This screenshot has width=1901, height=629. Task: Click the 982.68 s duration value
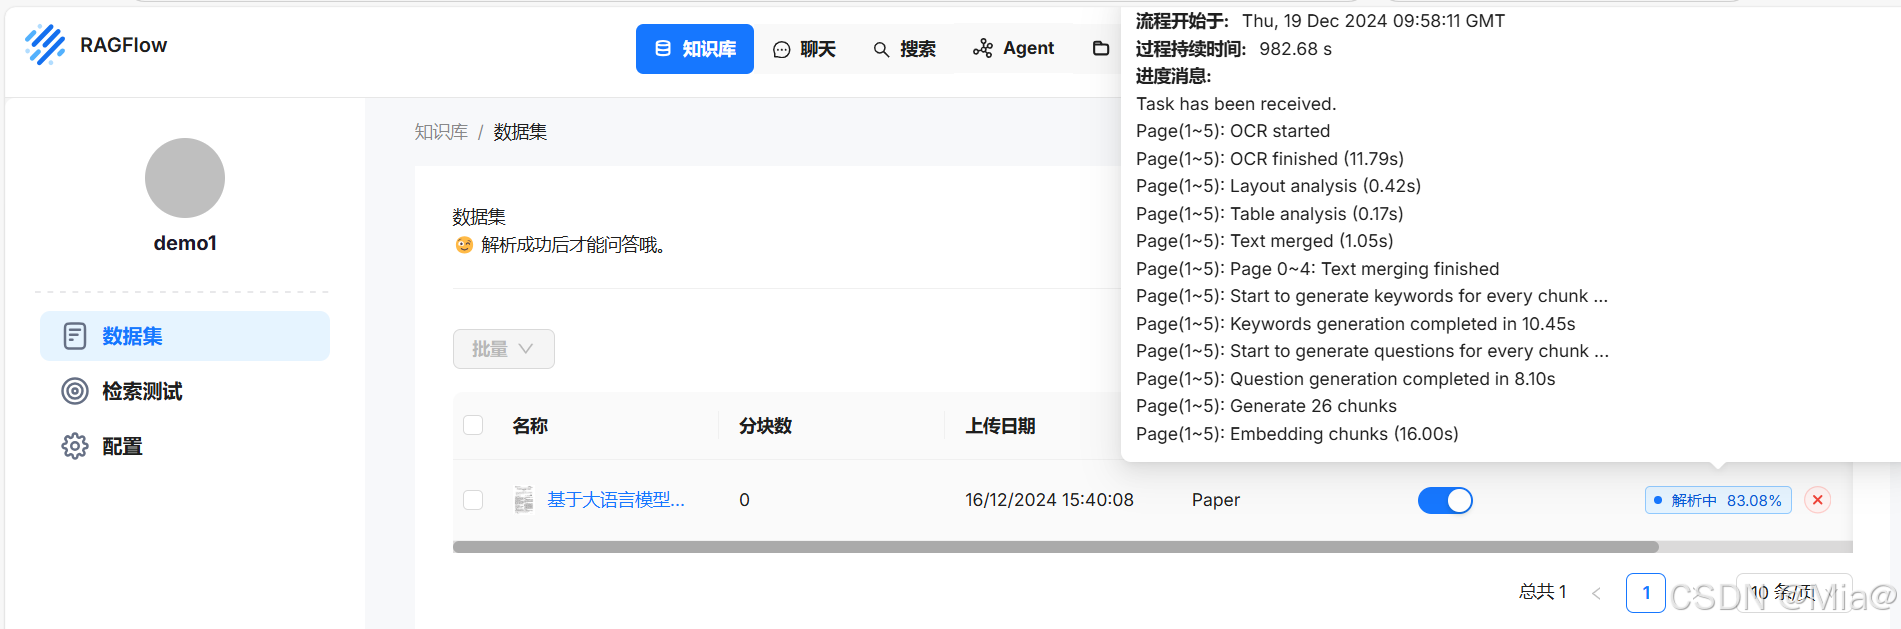point(1295,49)
